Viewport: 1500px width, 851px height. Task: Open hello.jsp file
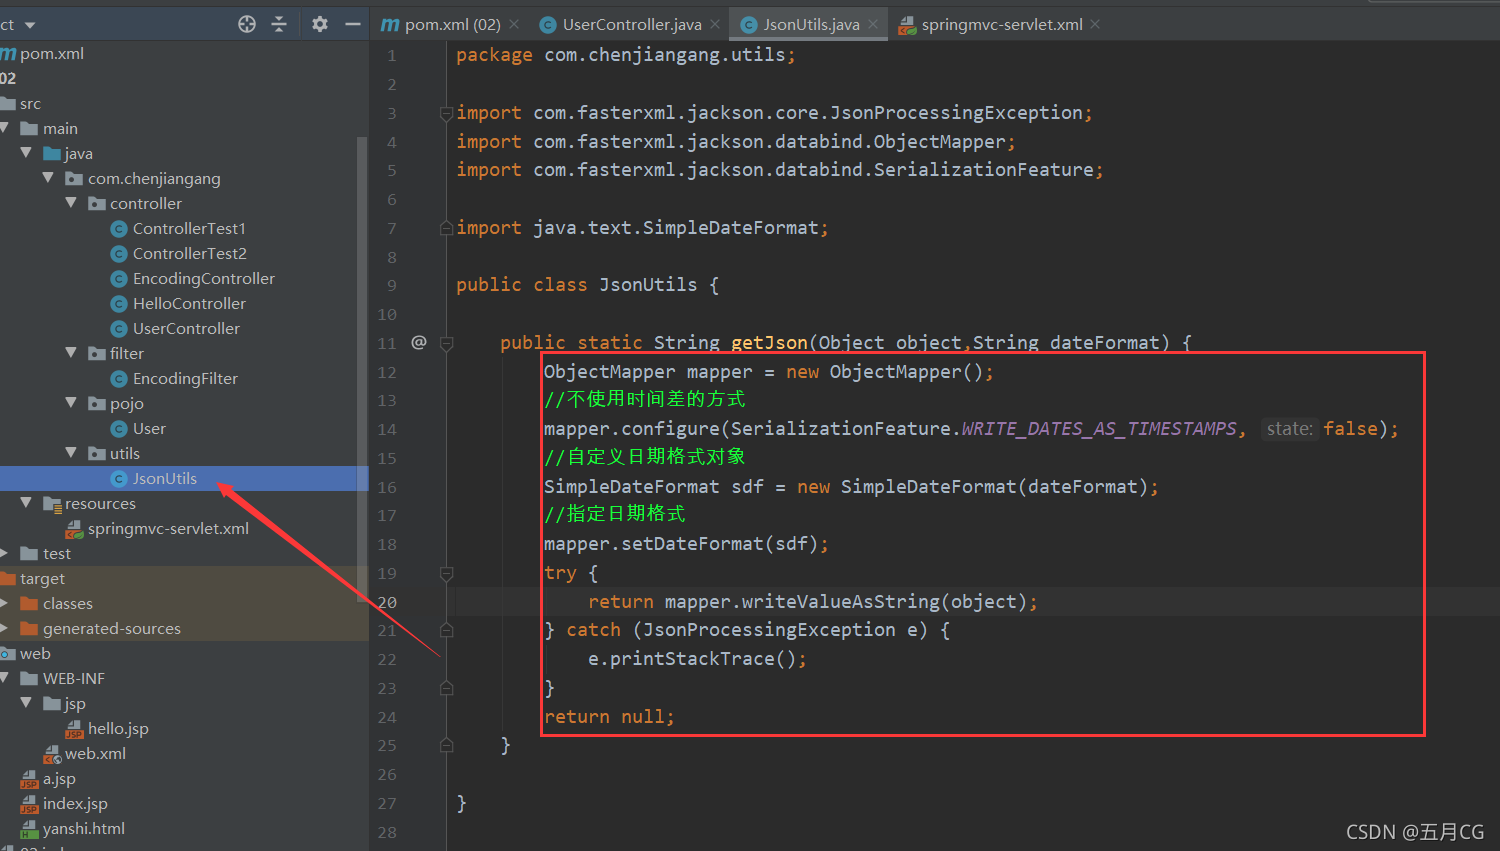(118, 728)
